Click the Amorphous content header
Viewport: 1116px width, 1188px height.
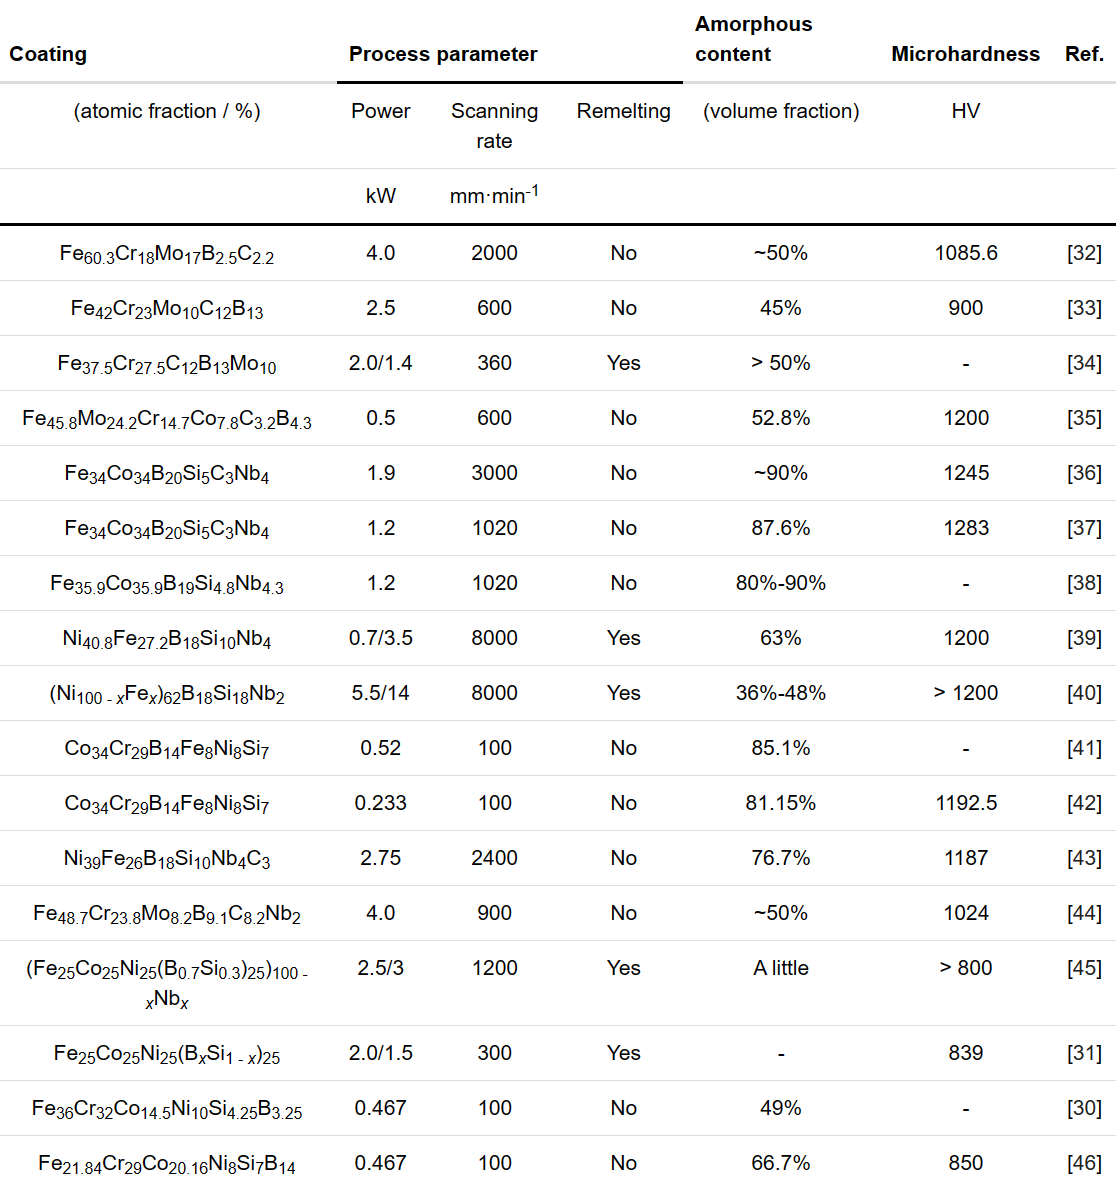pos(753,39)
